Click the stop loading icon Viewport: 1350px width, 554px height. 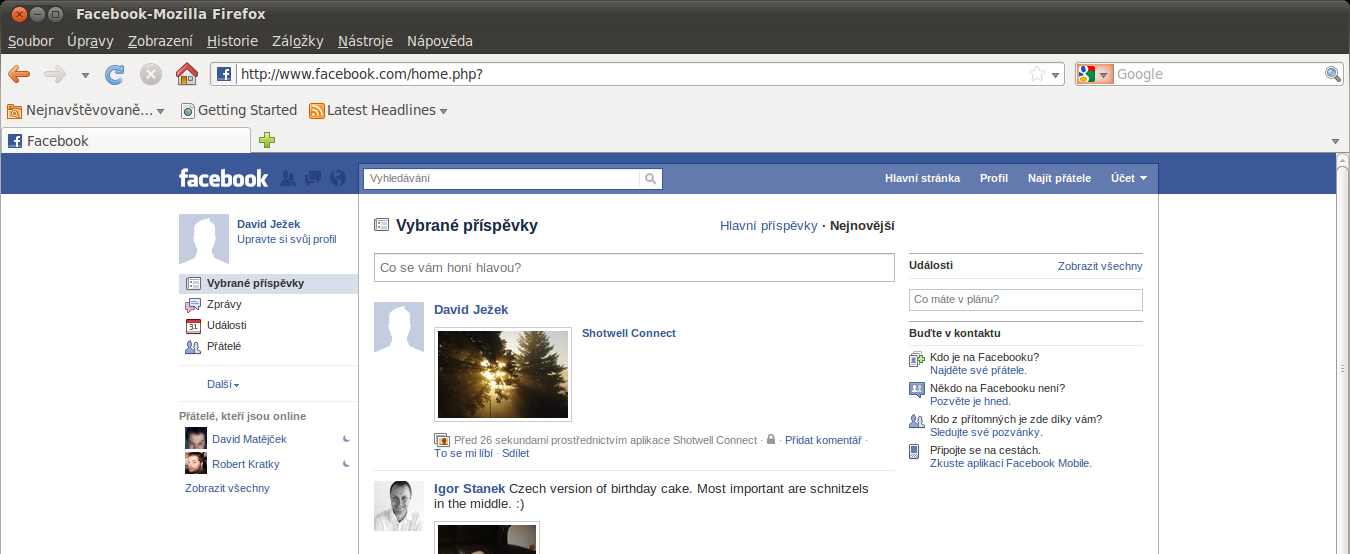[x=150, y=74]
